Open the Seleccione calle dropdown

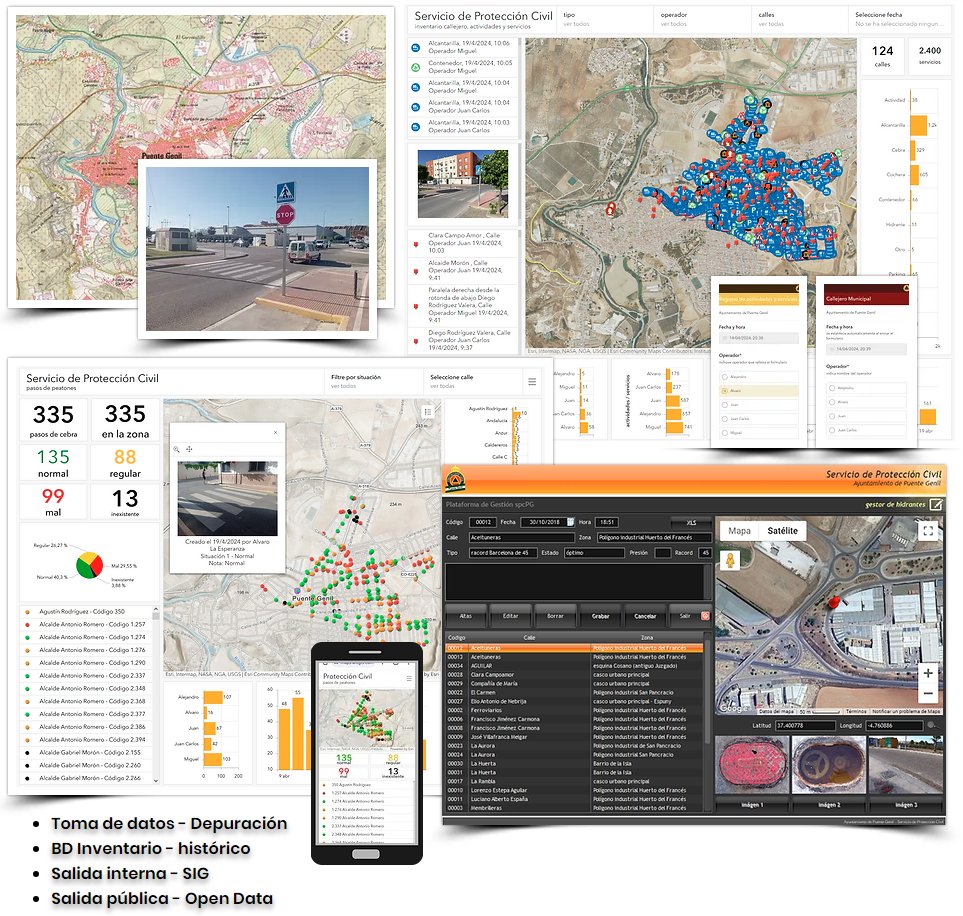tap(473, 382)
